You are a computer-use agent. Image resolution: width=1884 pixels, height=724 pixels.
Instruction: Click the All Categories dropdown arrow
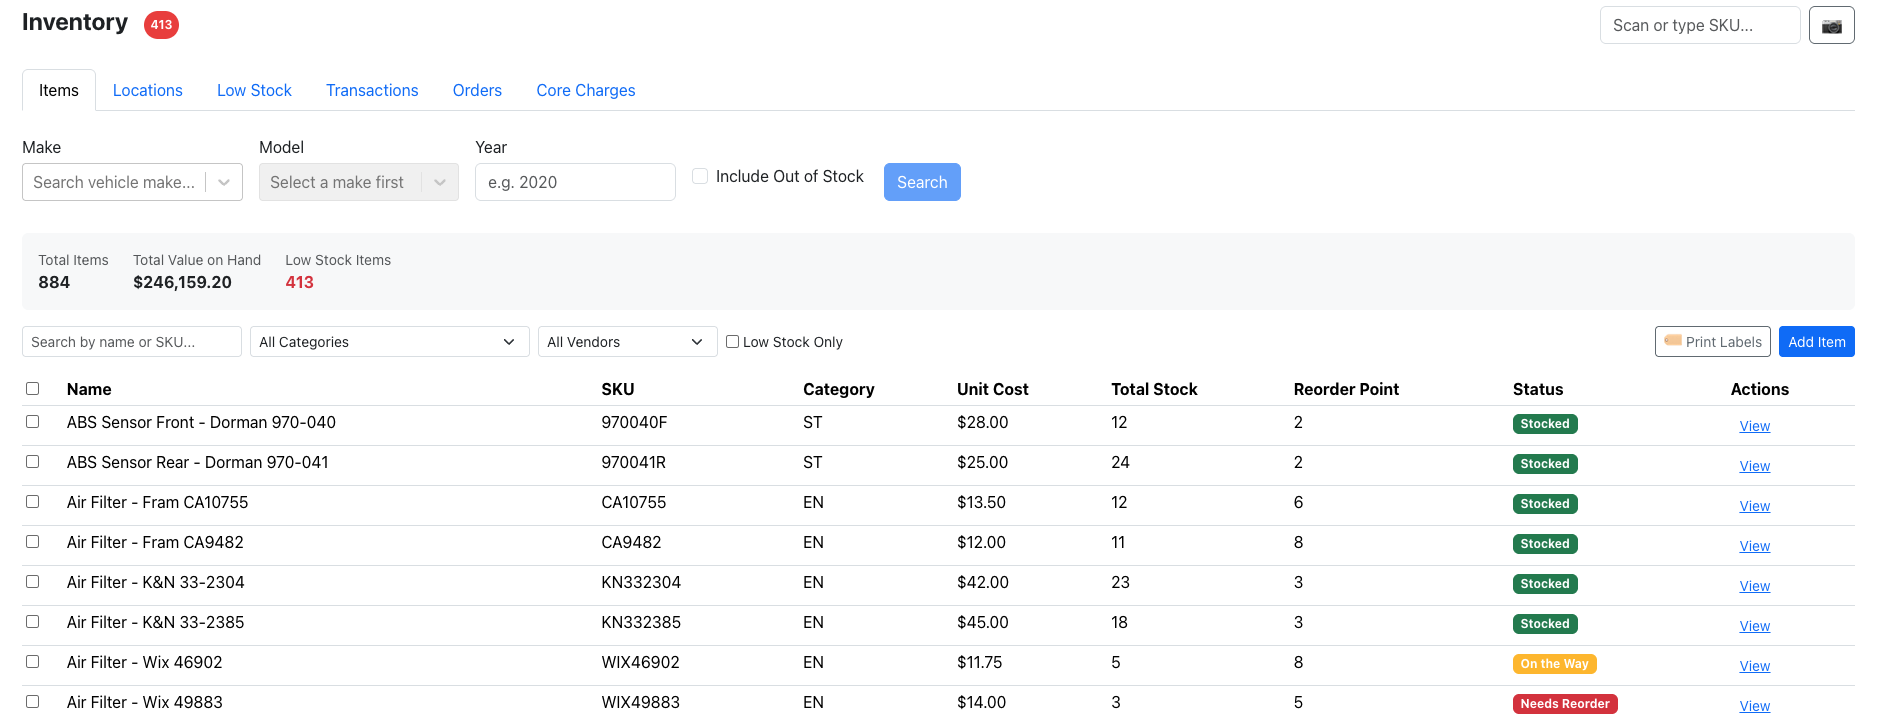509,342
